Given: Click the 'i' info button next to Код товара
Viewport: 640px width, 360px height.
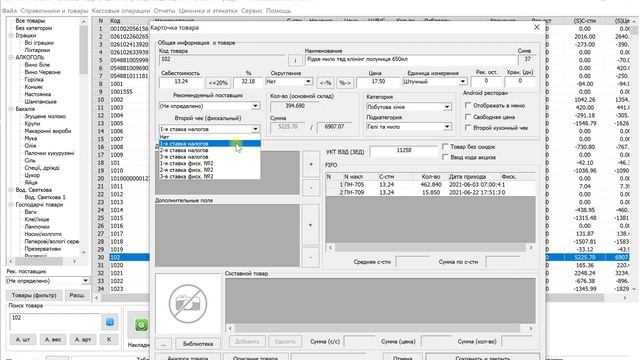Looking at the screenshot, I should [x=295, y=60].
